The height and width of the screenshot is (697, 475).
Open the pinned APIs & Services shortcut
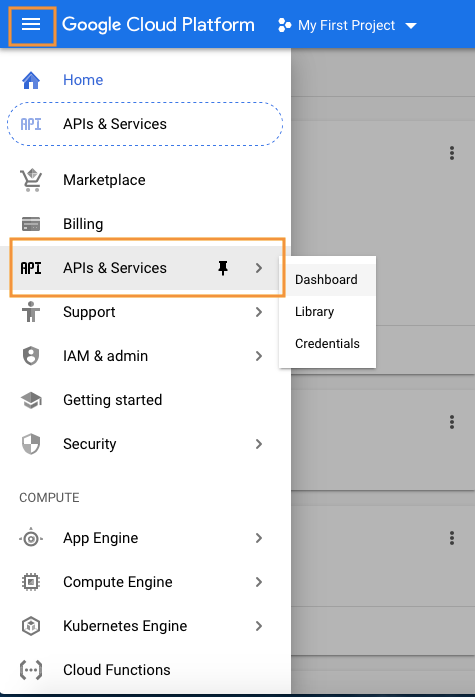tap(145, 124)
